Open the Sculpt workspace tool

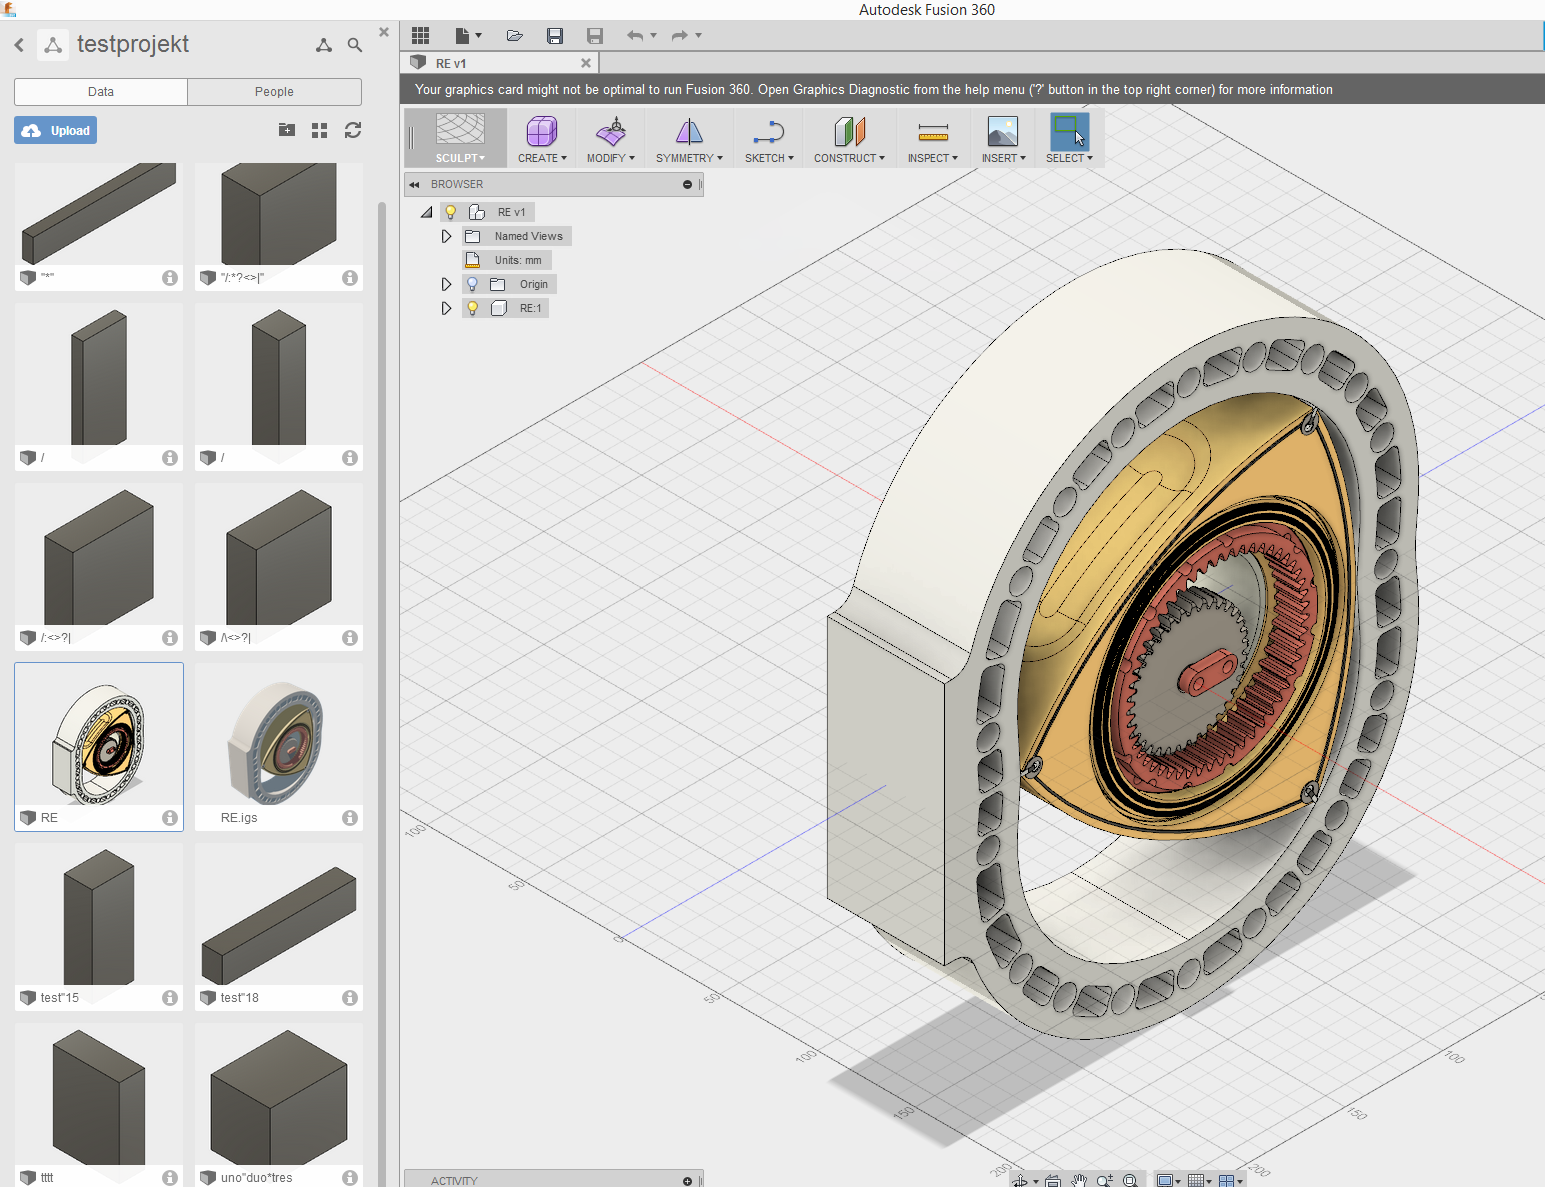point(460,131)
